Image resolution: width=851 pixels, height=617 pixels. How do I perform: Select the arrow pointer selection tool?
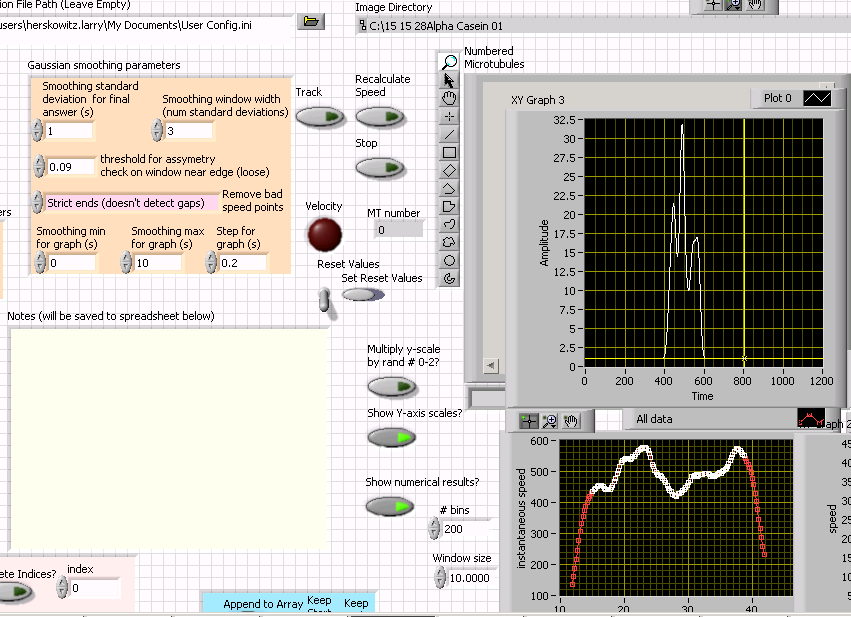[449, 80]
